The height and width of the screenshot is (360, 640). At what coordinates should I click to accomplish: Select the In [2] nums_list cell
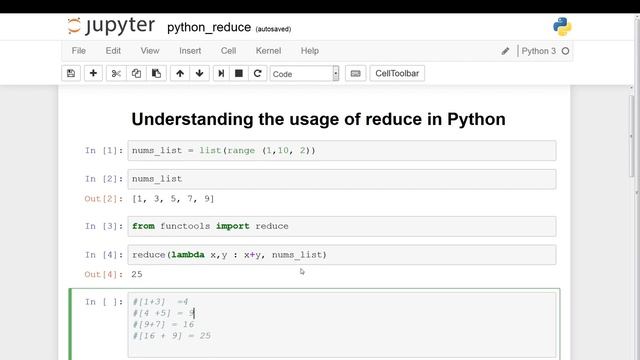pyautogui.click(x=342, y=179)
